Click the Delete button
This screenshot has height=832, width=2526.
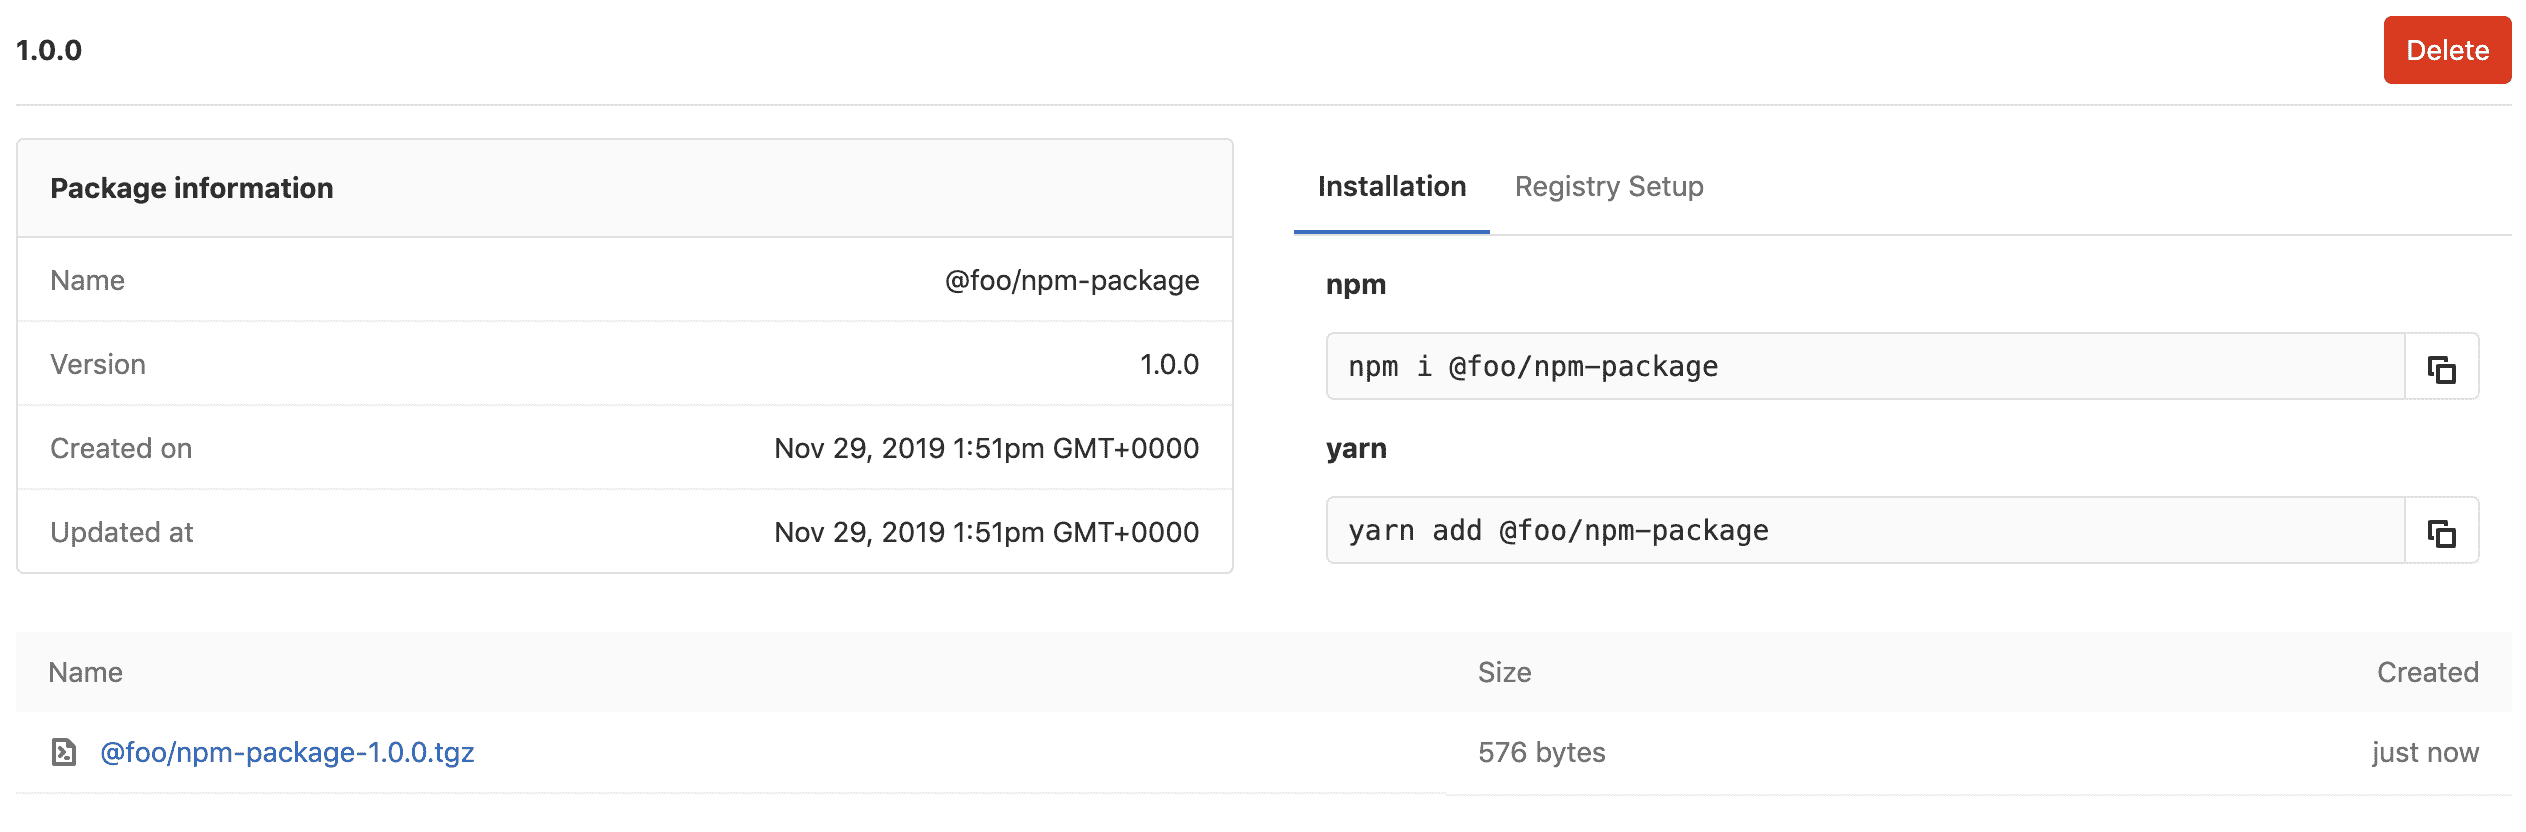(x=2446, y=49)
